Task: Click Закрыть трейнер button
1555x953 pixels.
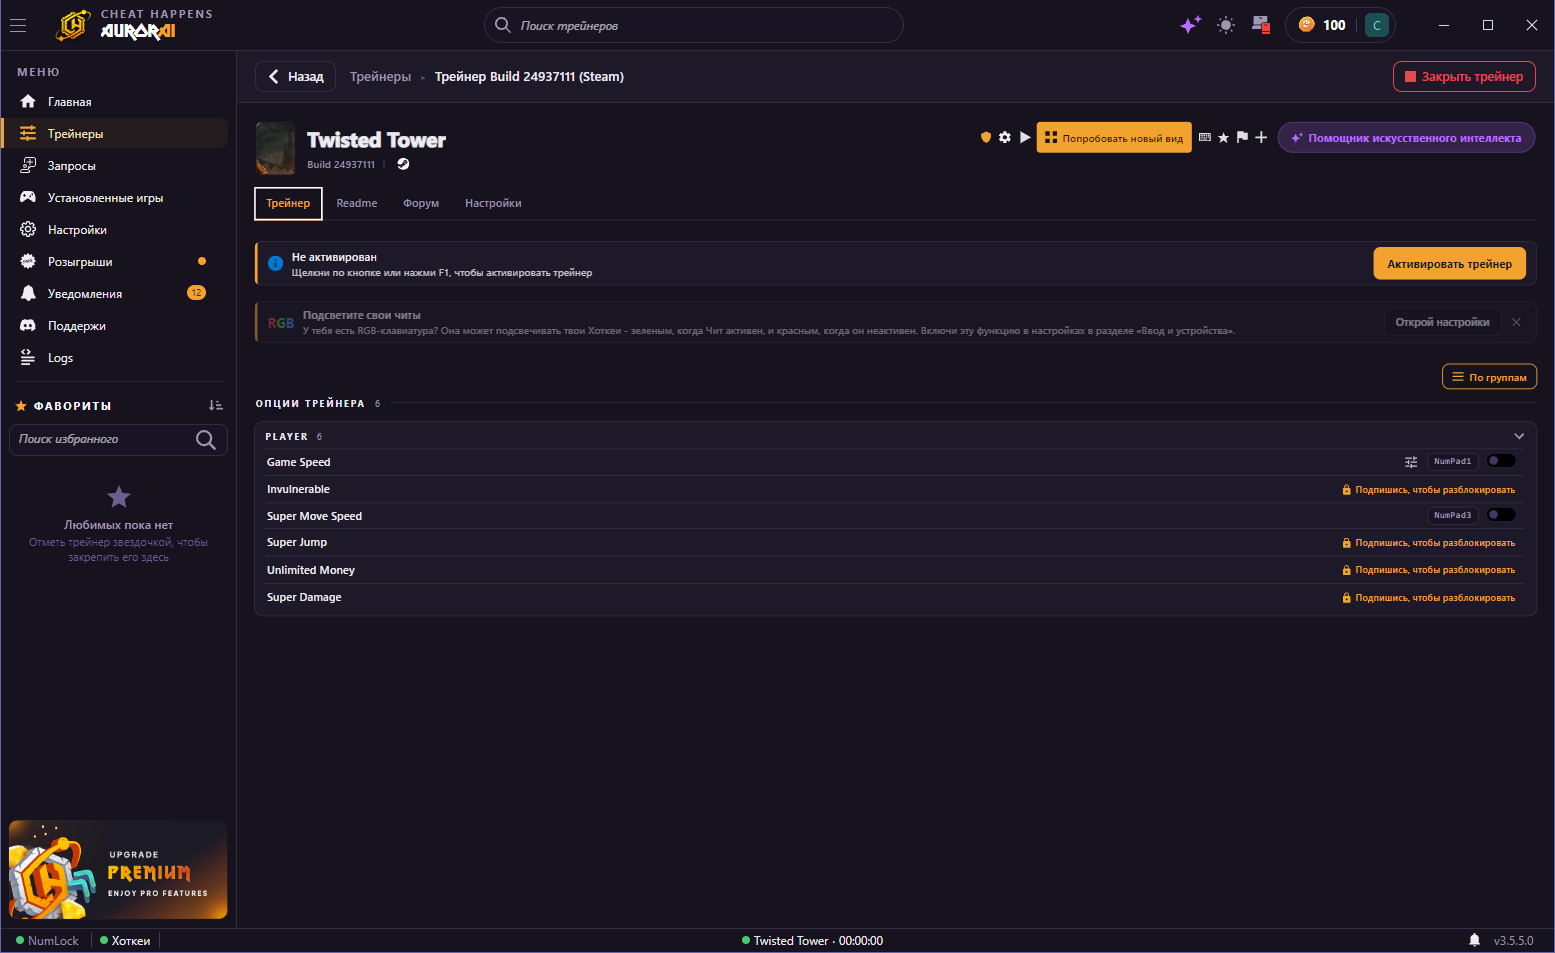Action: (x=1464, y=77)
